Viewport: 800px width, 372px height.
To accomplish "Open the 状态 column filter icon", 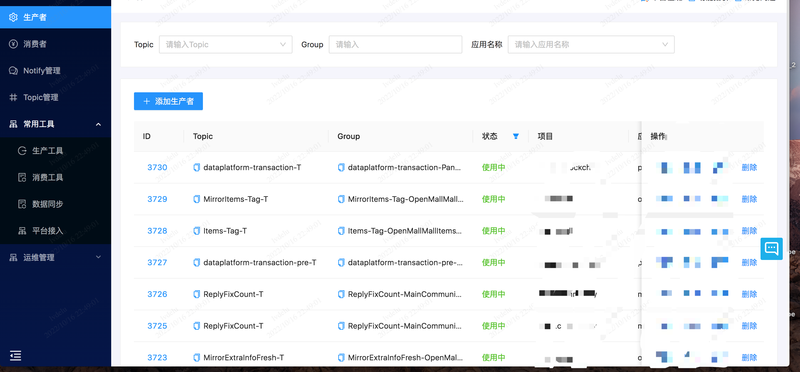I will [x=516, y=136].
